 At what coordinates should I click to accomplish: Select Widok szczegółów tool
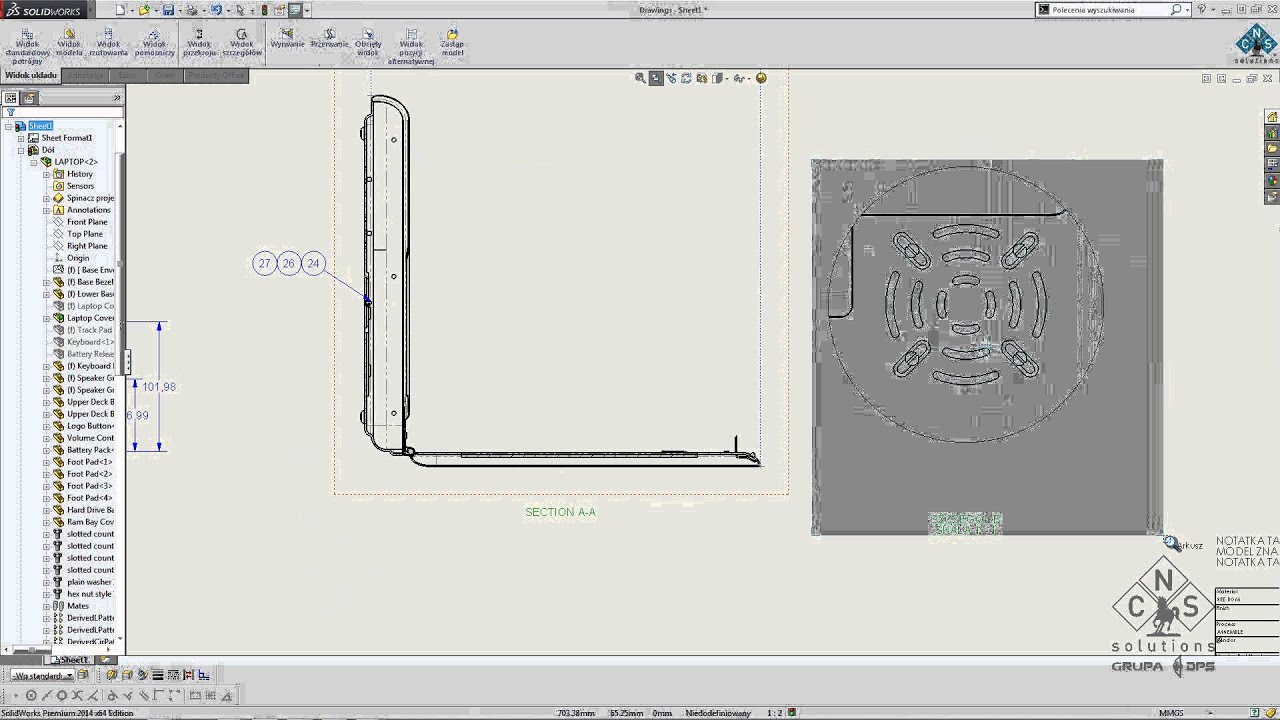point(241,42)
